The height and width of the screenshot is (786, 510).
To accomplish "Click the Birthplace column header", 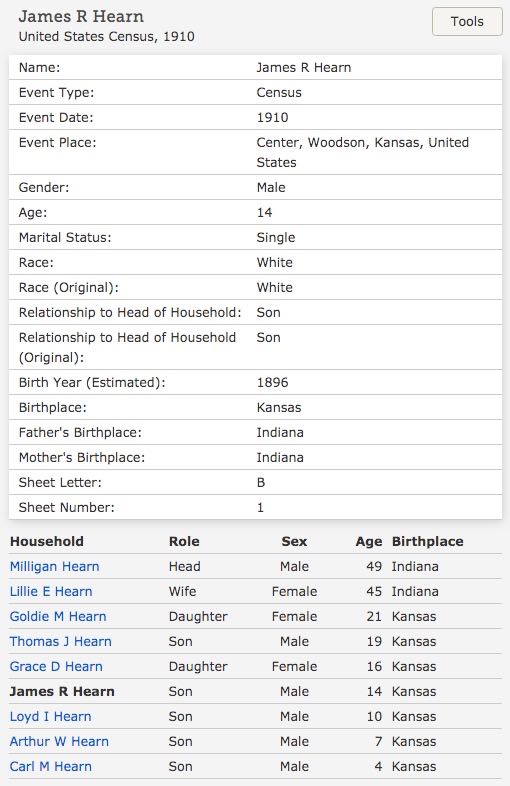I will pyautogui.click(x=428, y=541).
